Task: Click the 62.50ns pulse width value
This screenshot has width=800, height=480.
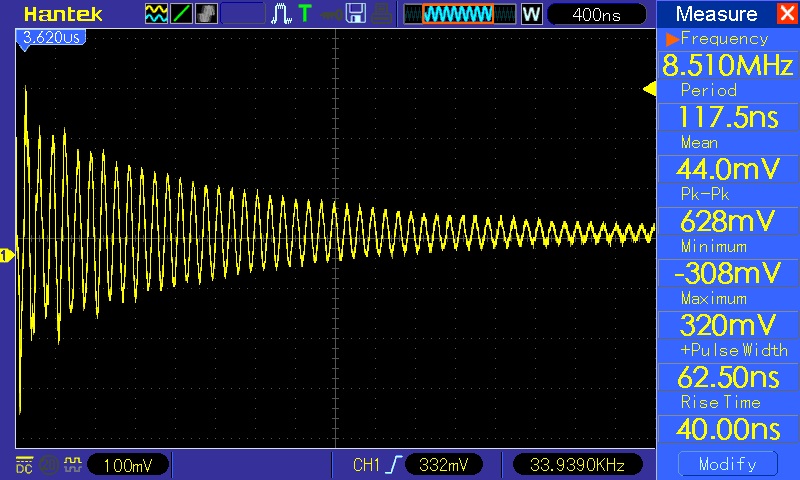Action: coord(728,377)
